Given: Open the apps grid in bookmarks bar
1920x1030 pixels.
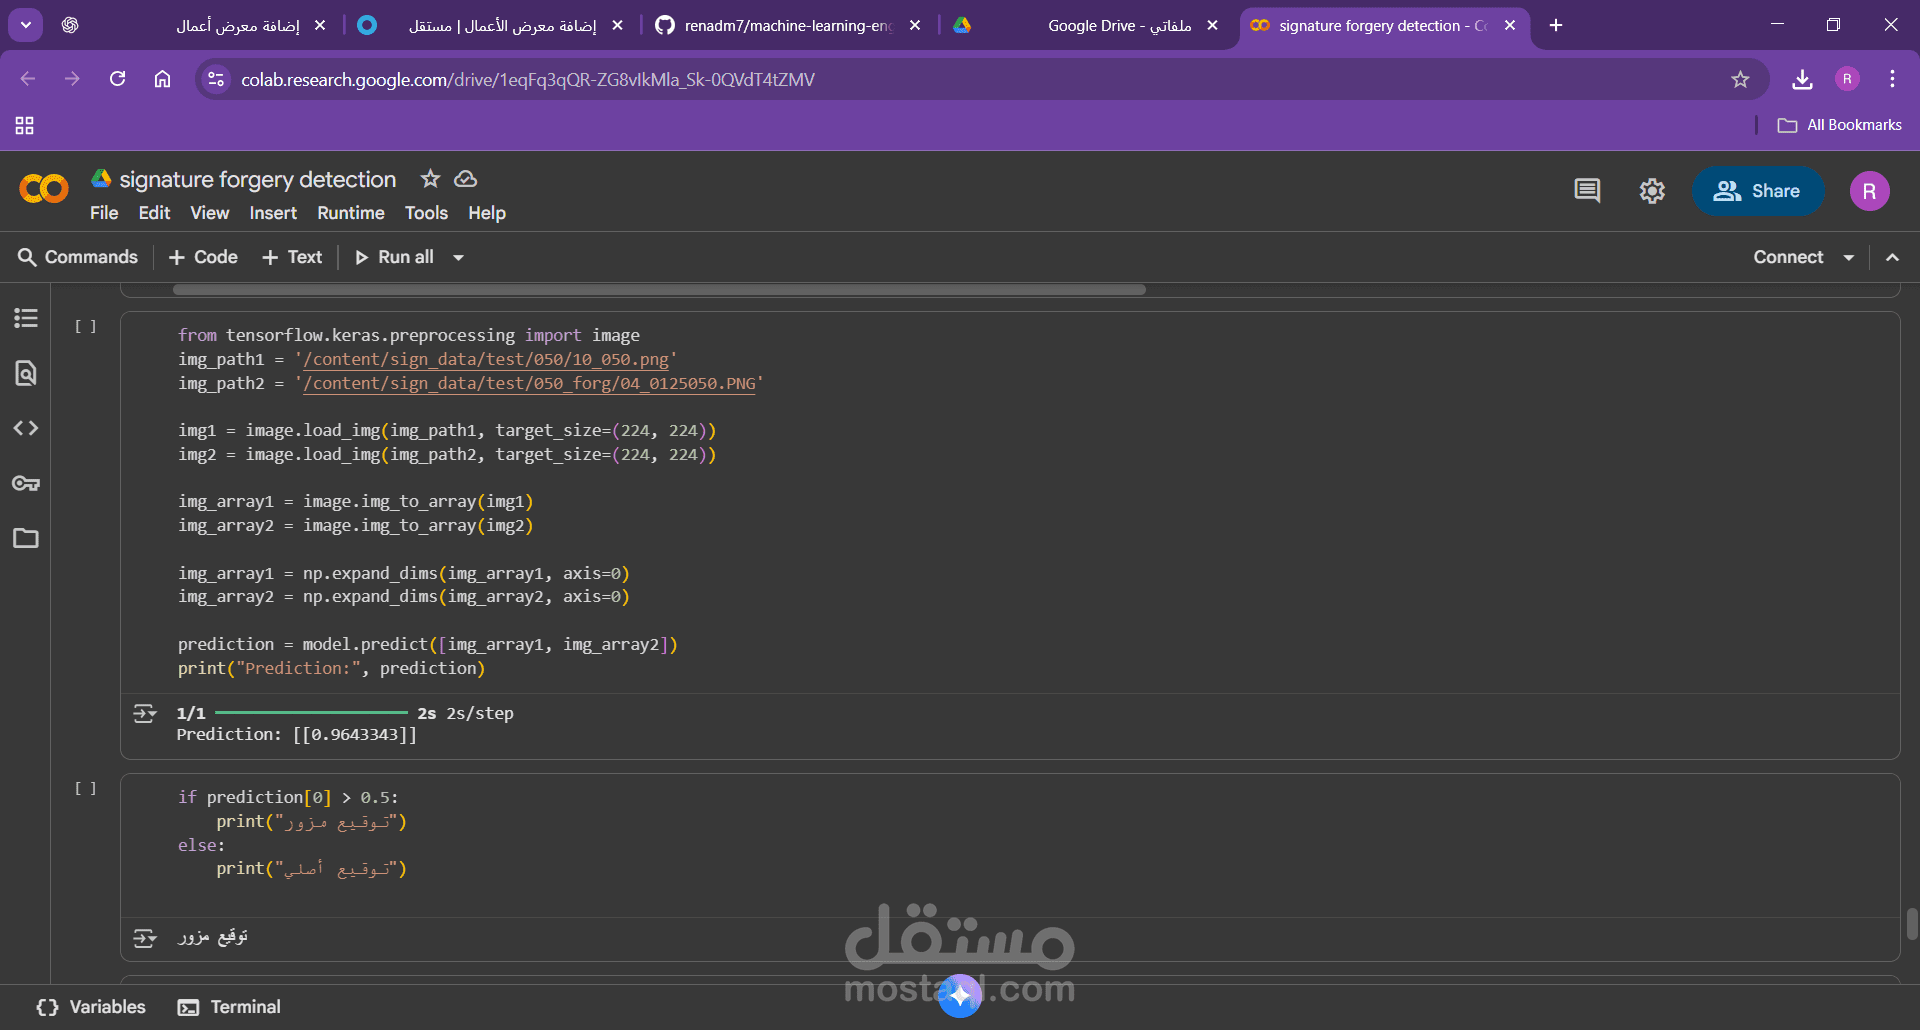Looking at the screenshot, I should click(25, 125).
